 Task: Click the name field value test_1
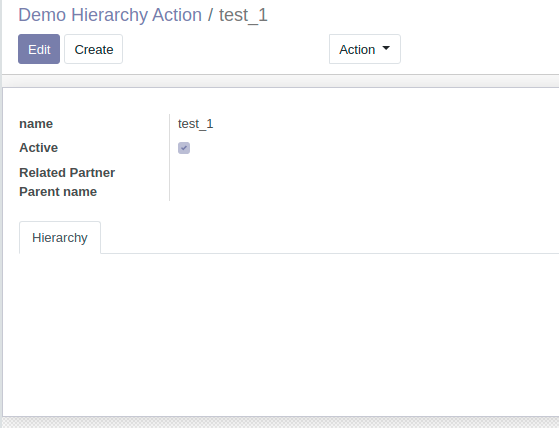195,124
